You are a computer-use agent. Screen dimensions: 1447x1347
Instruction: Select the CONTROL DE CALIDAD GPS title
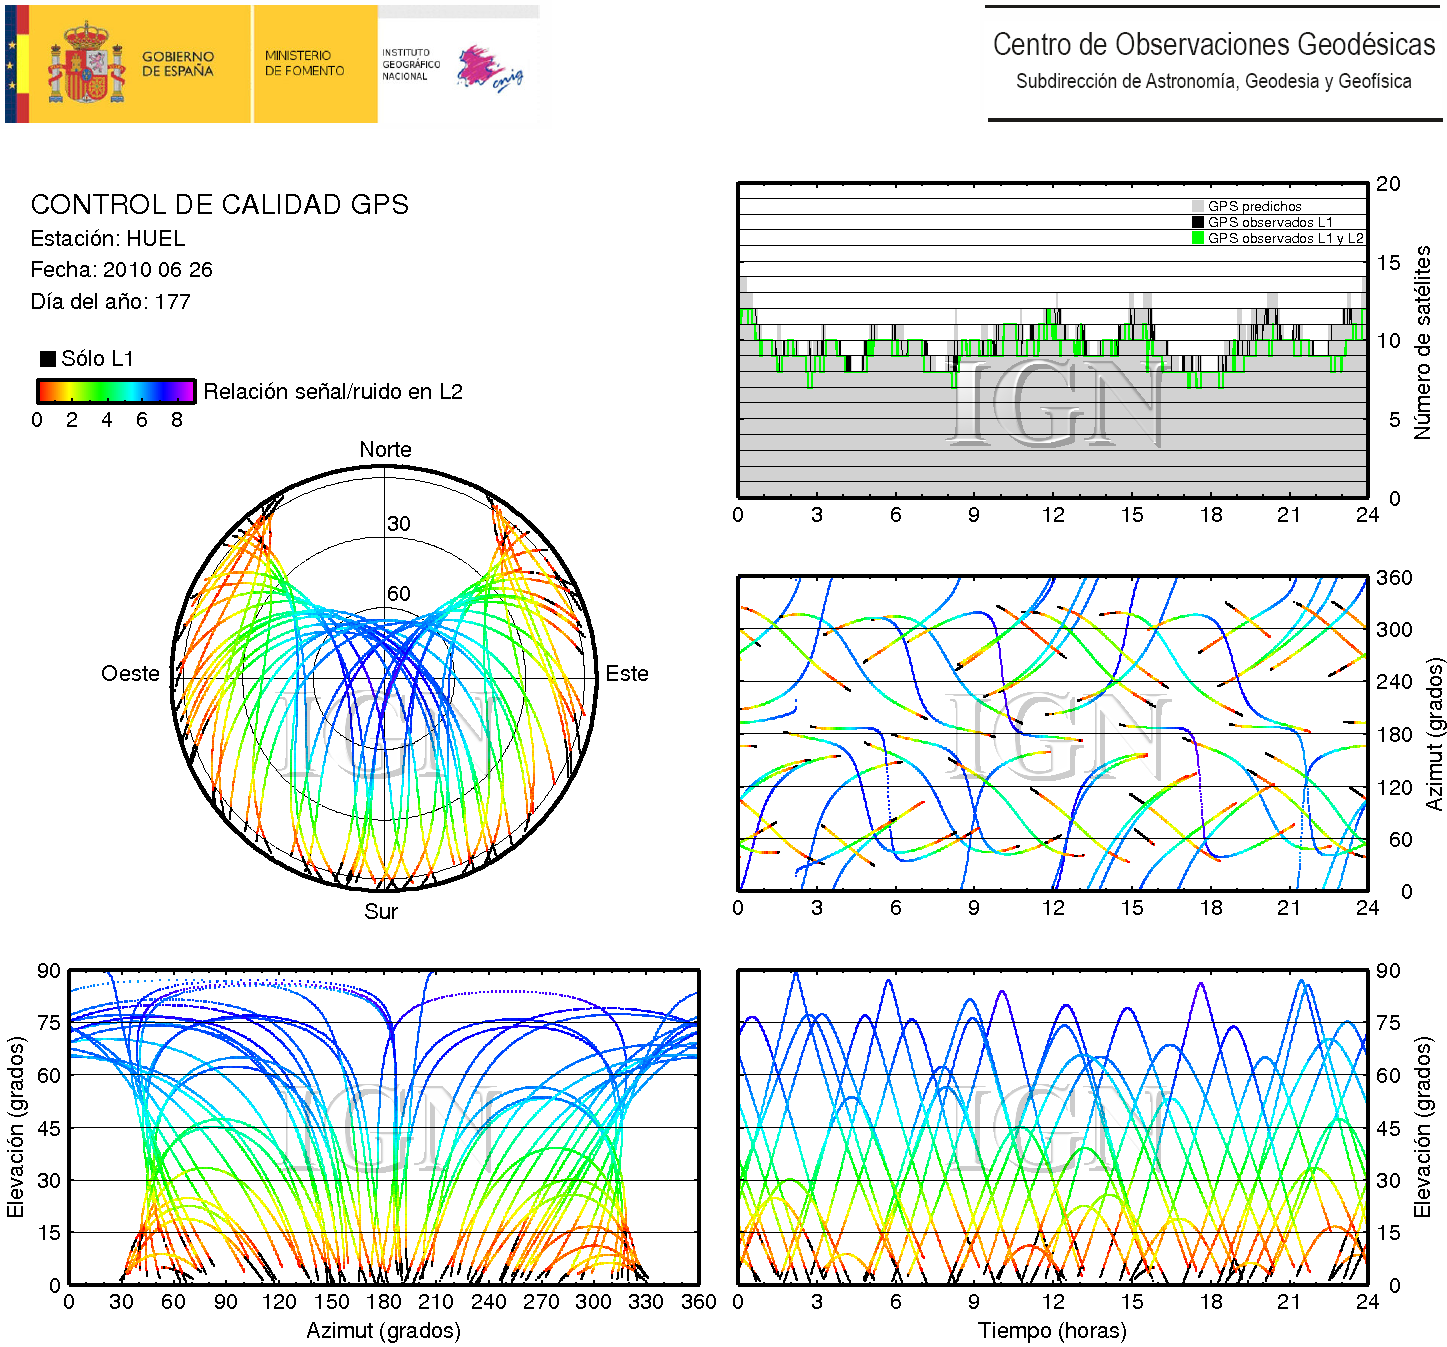coord(219,205)
